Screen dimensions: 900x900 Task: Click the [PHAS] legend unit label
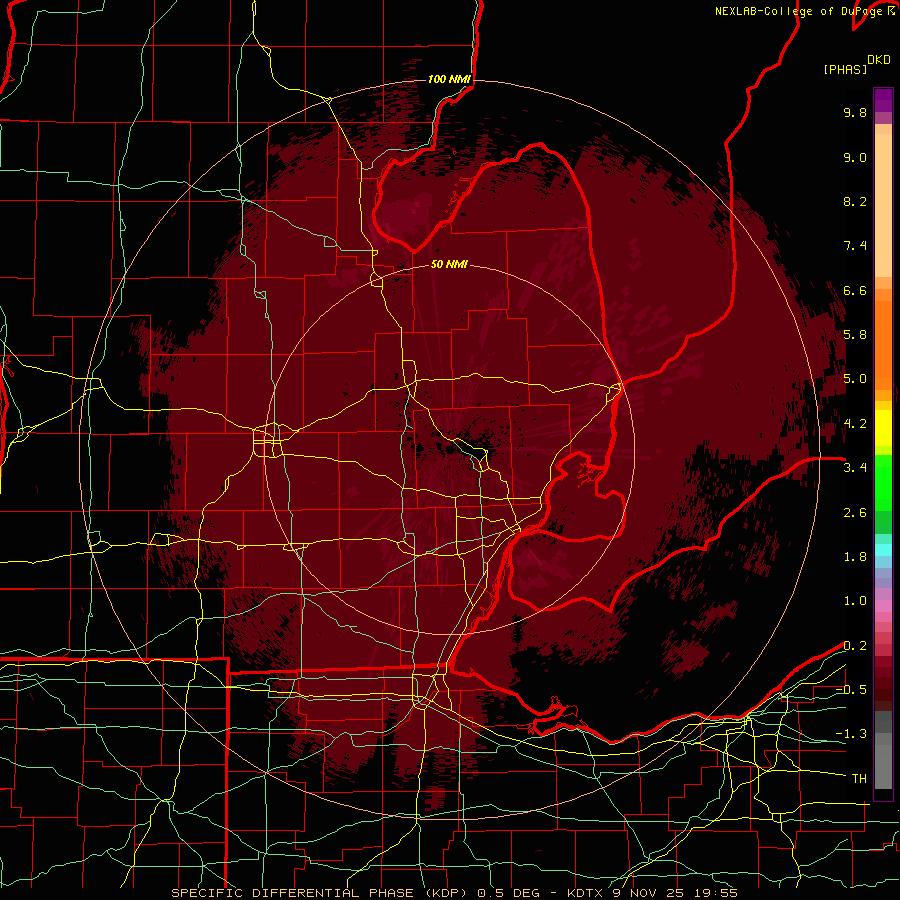point(845,70)
